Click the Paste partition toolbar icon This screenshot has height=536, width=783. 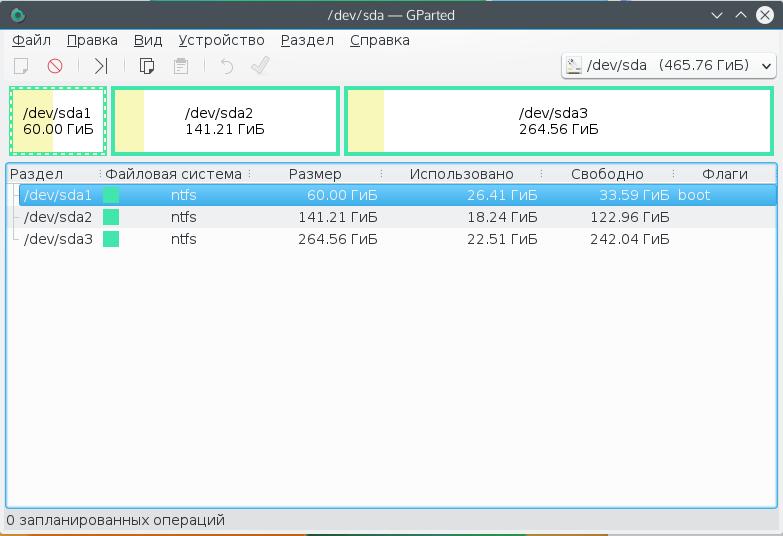coord(181,66)
